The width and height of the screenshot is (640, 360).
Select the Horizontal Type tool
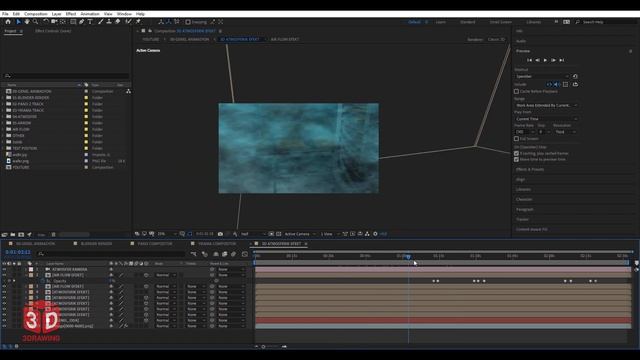click(90, 22)
